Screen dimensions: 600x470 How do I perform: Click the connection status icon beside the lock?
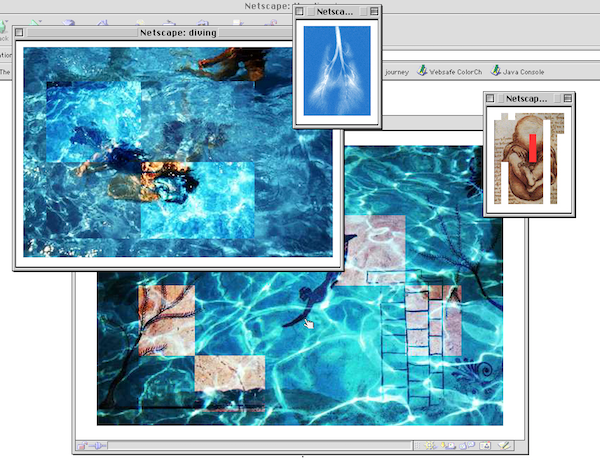(x=99, y=446)
